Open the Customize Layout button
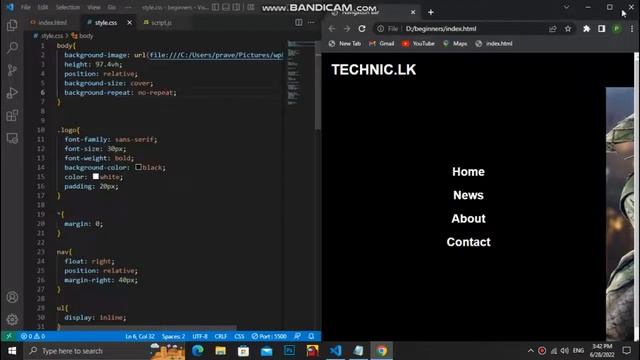Viewport: 640px width, 360px height. (x=251, y=7)
